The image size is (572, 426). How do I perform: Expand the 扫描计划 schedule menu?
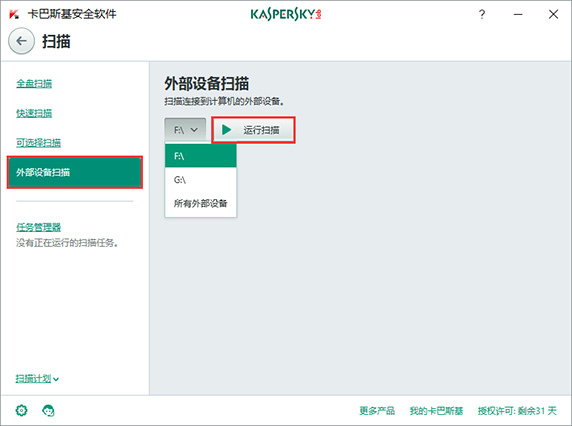(x=37, y=379)
